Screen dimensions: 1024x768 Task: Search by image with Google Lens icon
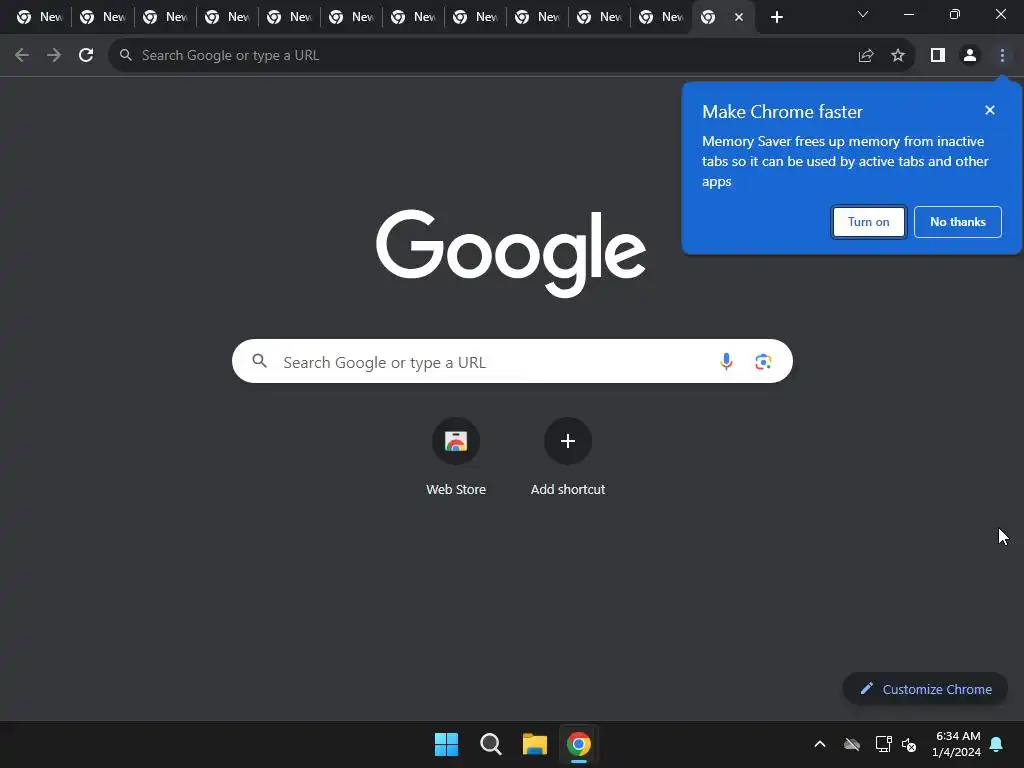(x=763, y=361)
